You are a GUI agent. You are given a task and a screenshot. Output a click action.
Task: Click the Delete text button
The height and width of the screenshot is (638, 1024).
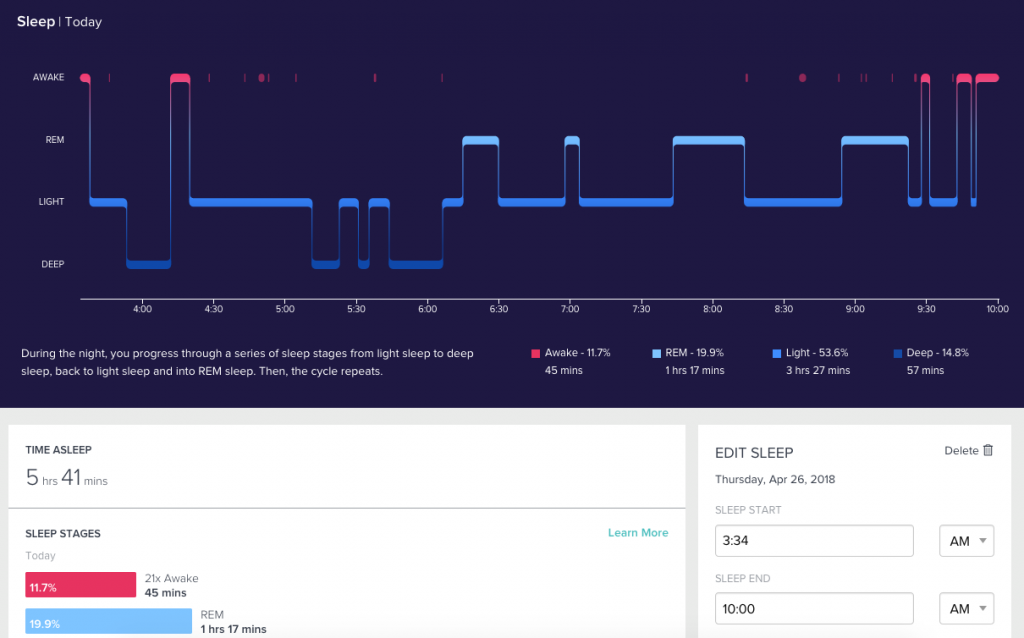(x=961, y=451)
